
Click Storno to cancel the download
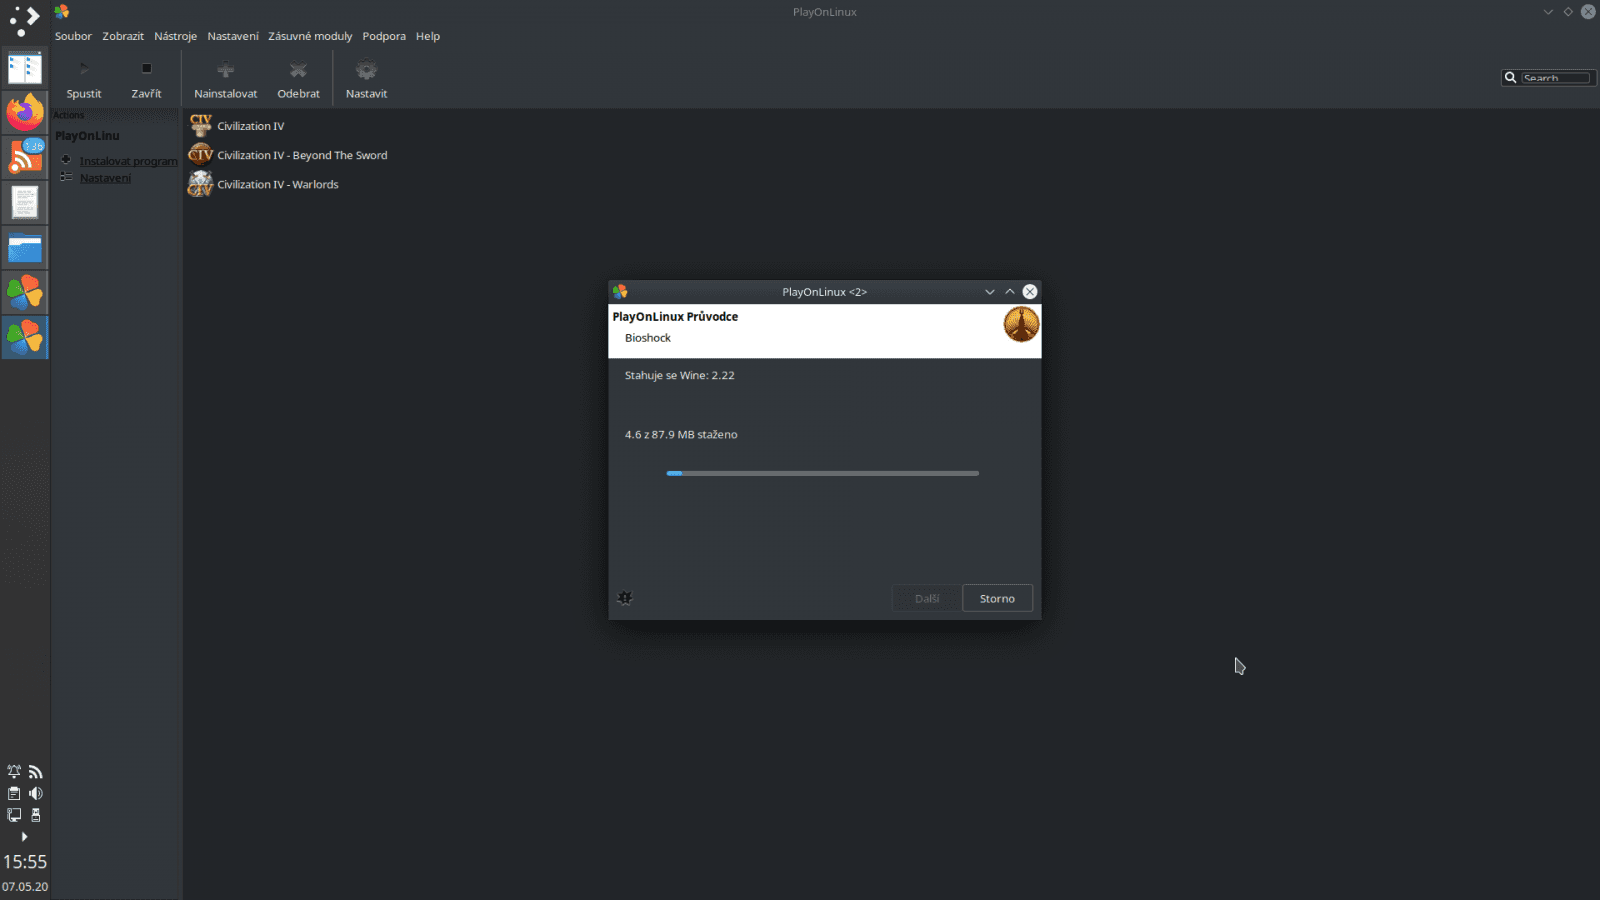[x=997, y=598]
